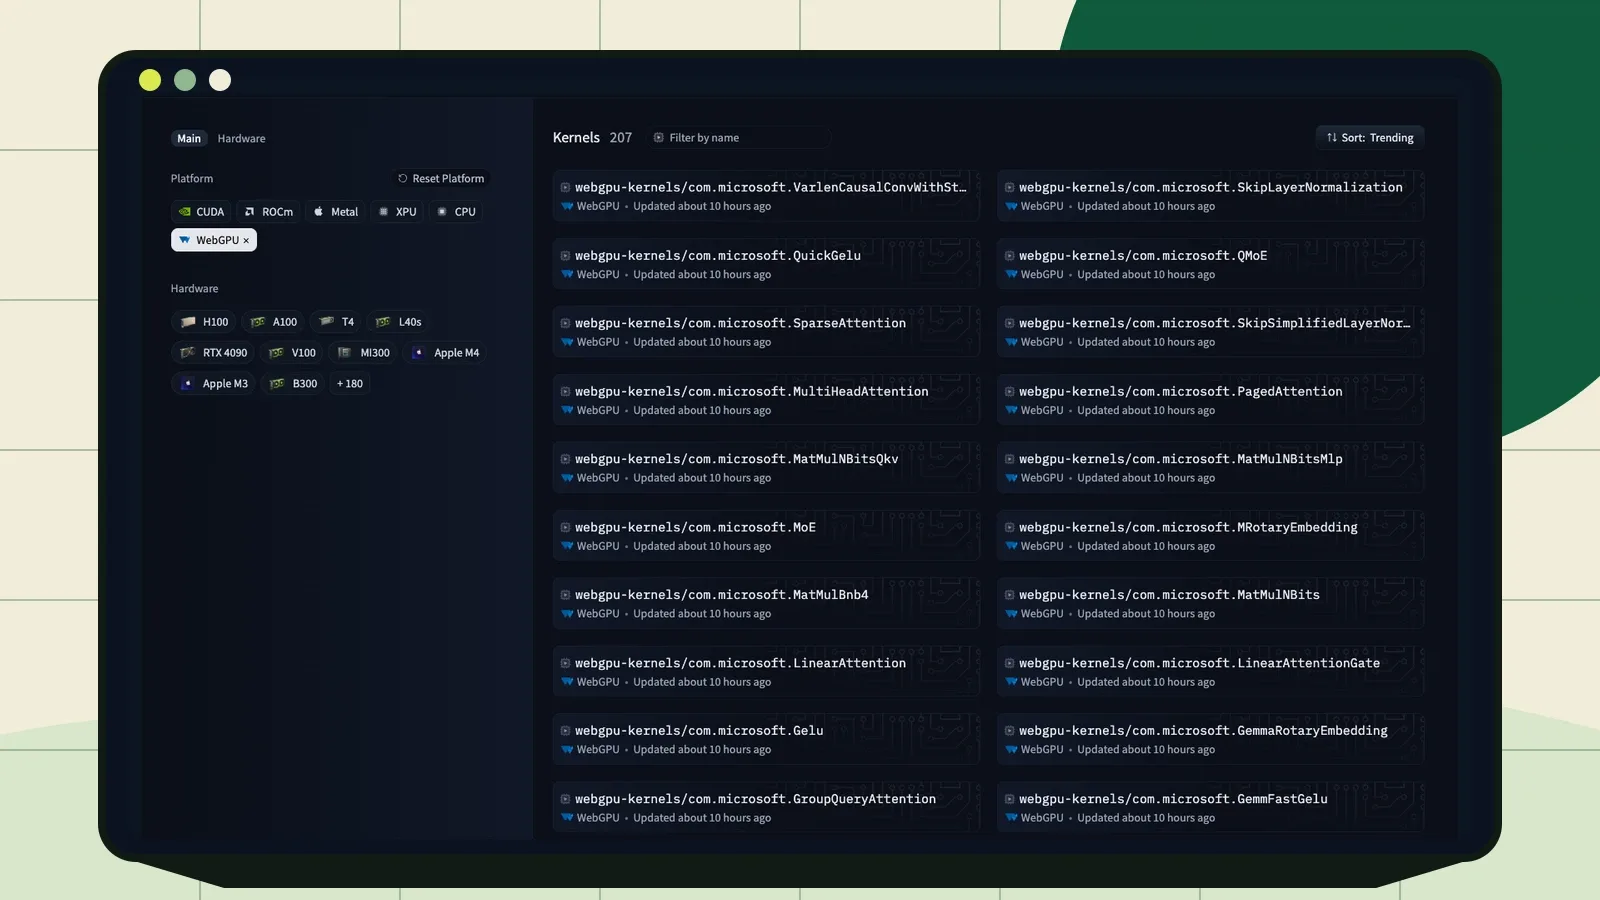Click the GPU card icon on B300

click(277, 384)
